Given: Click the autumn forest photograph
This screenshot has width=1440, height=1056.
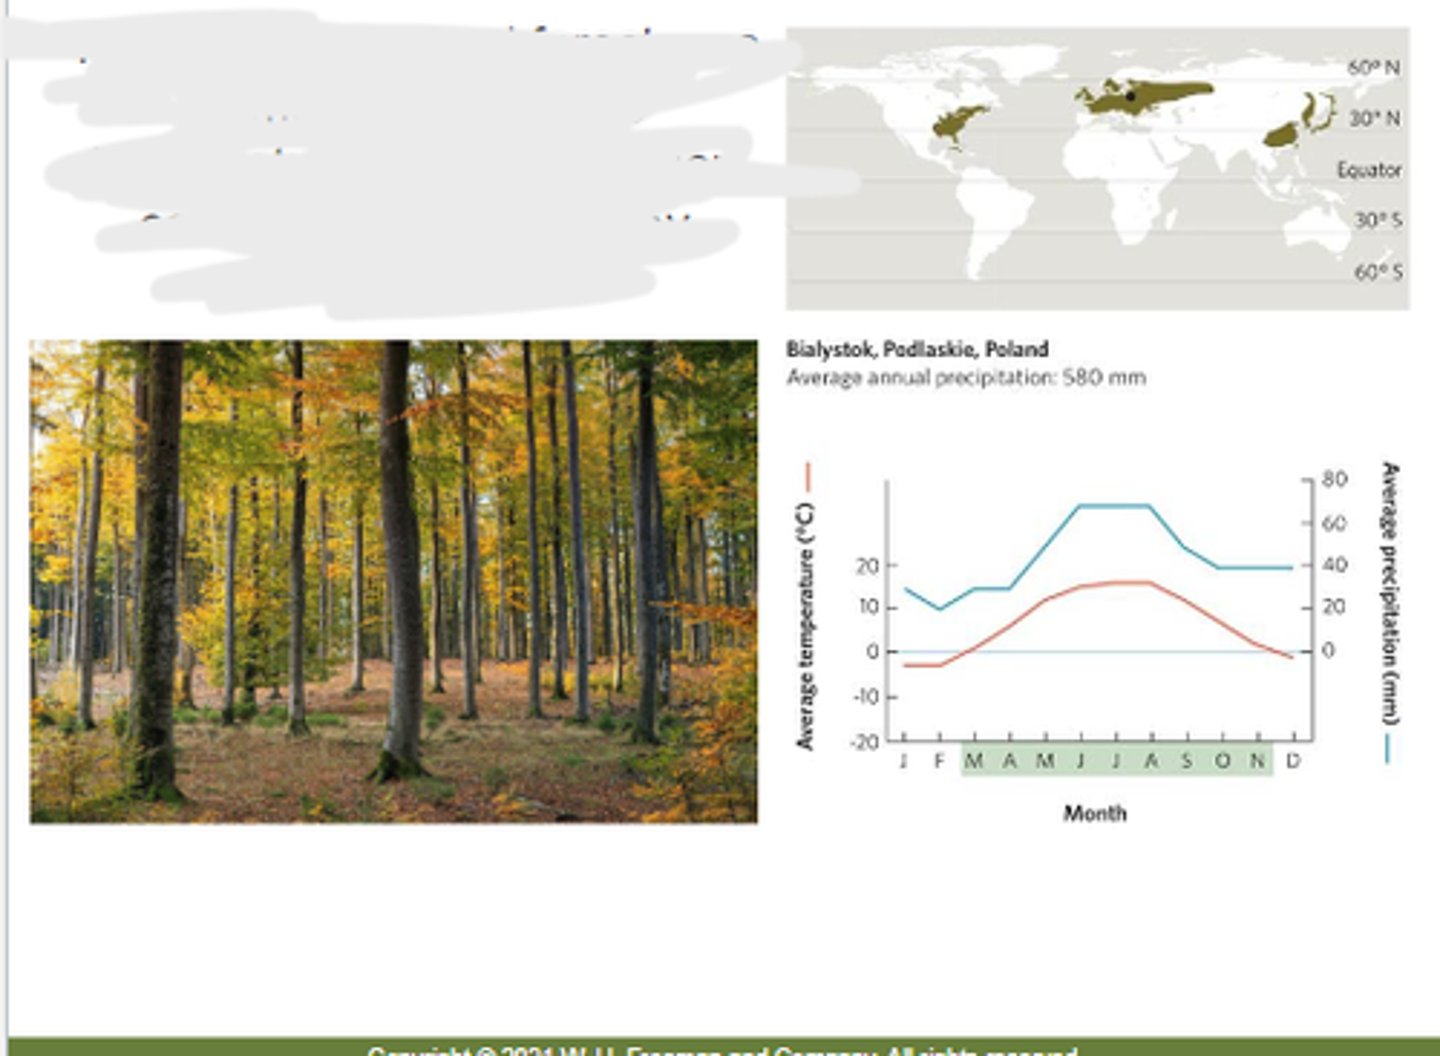Looking at the screenshot, I should pyautogui.click(x=393, y=582).
